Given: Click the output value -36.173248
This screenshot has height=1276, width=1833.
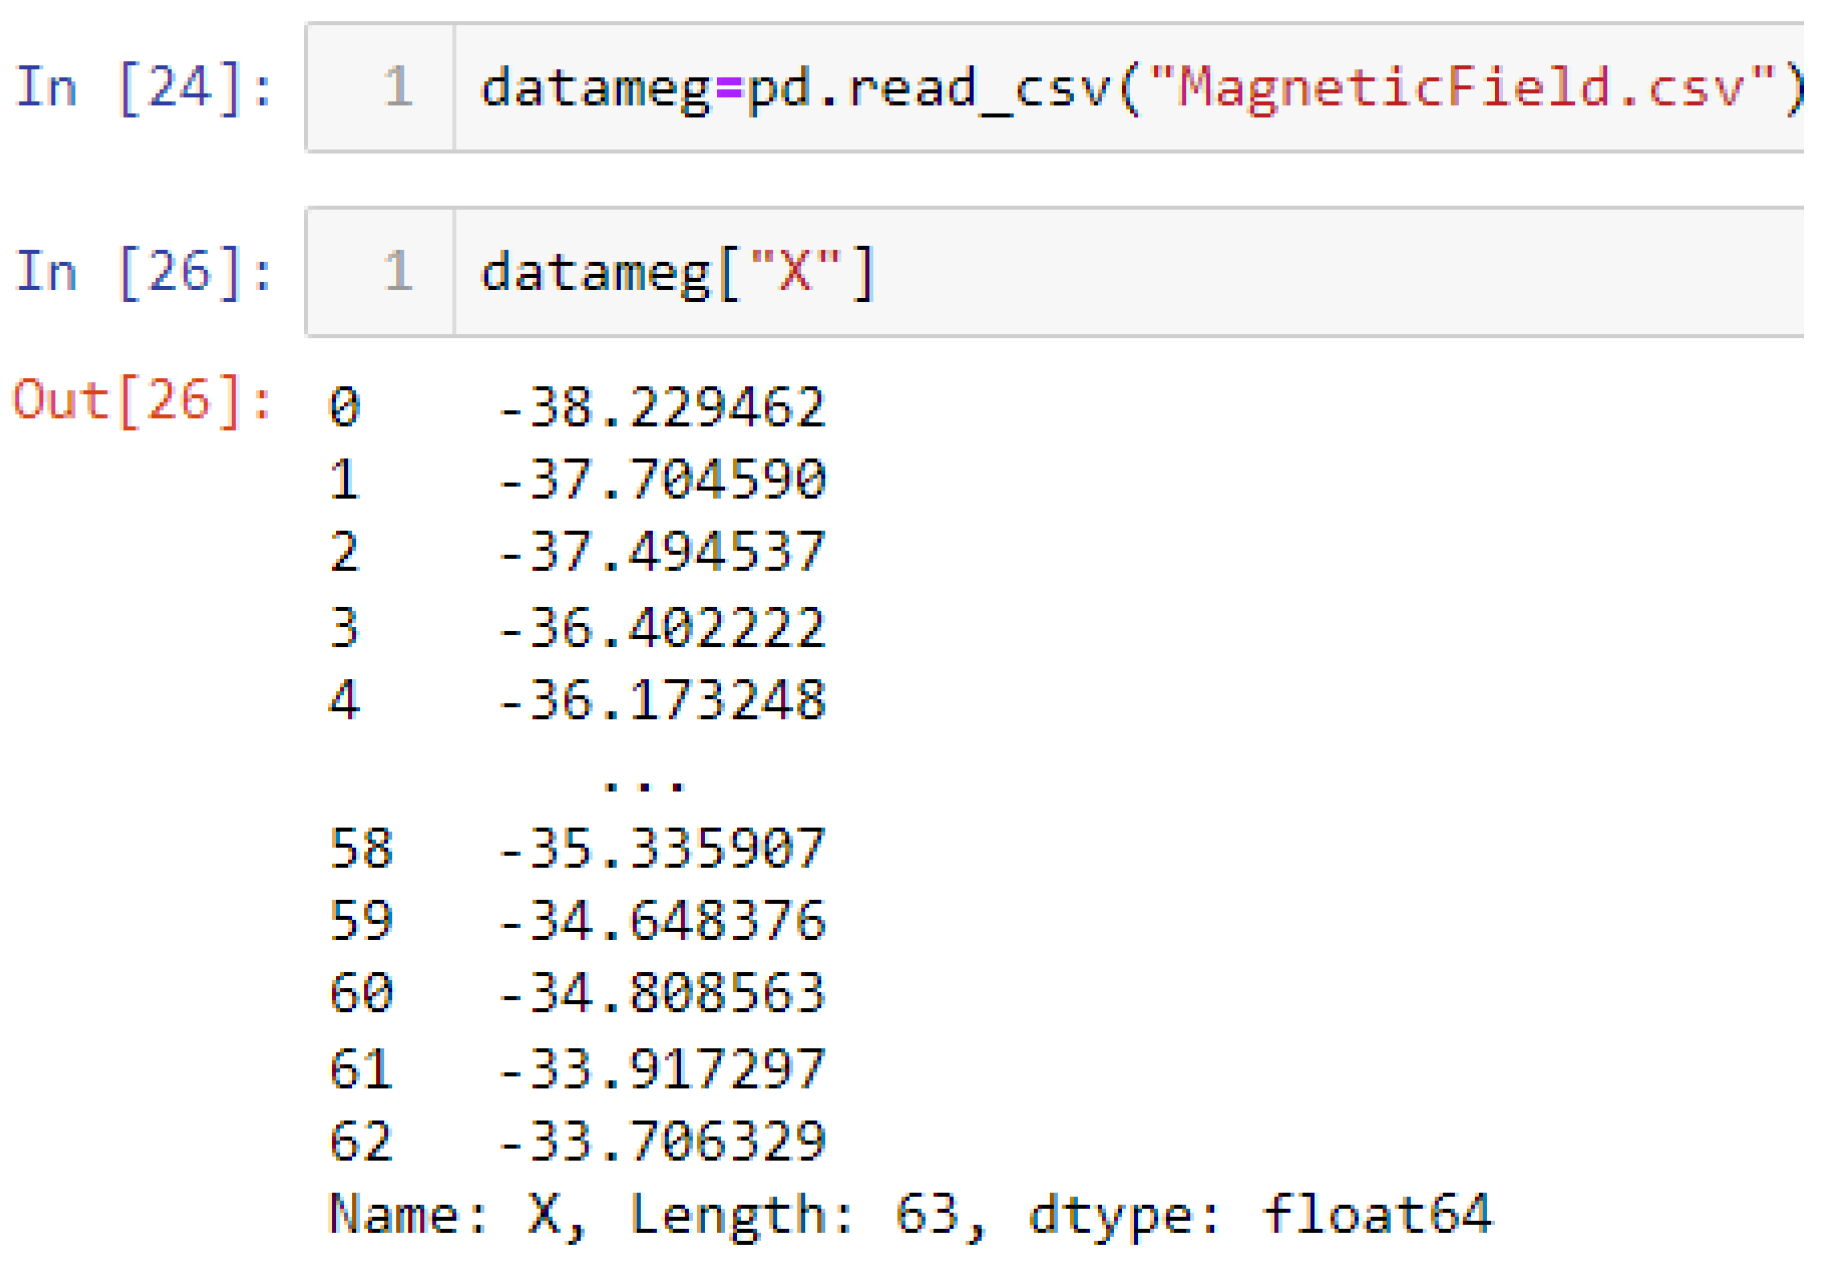Looking at the screenshot, I should 662,700.
